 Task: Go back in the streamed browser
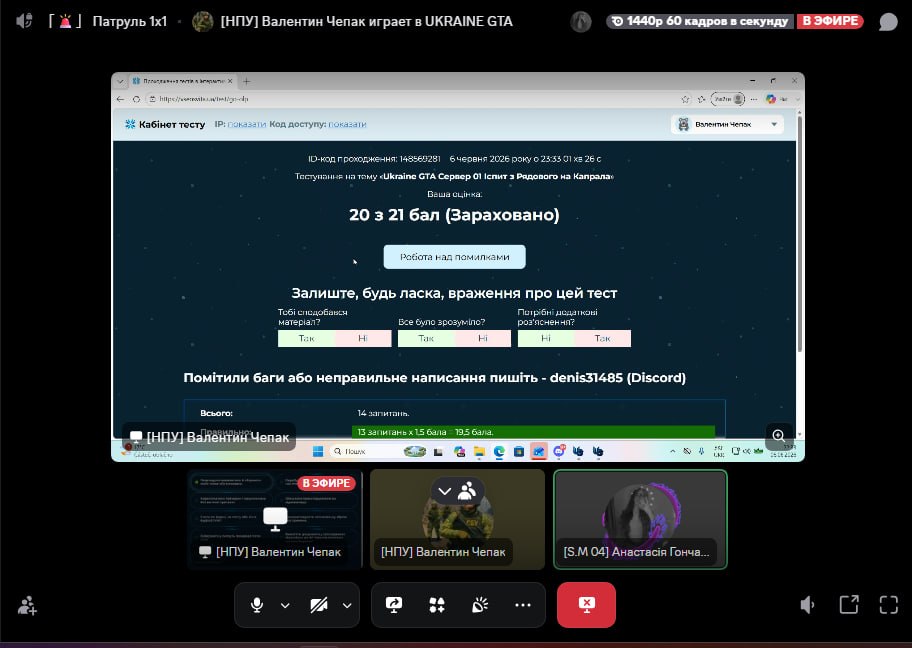click(120, 99)
